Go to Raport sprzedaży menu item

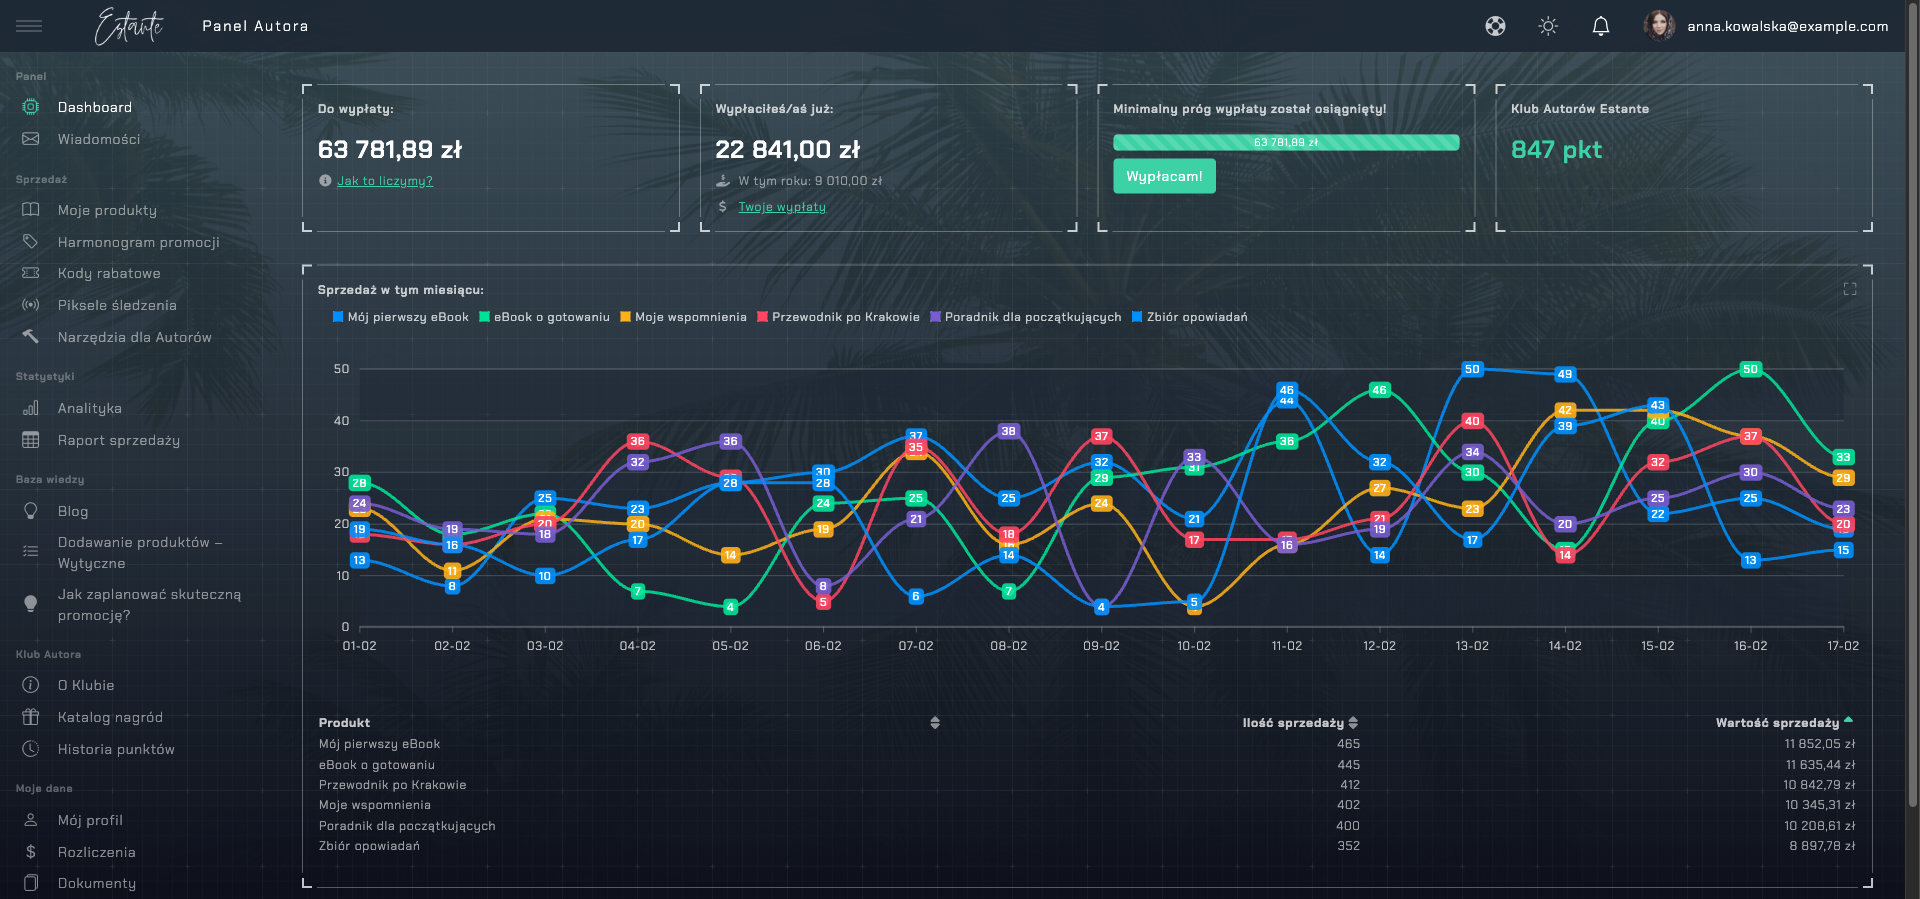(119, 440)
